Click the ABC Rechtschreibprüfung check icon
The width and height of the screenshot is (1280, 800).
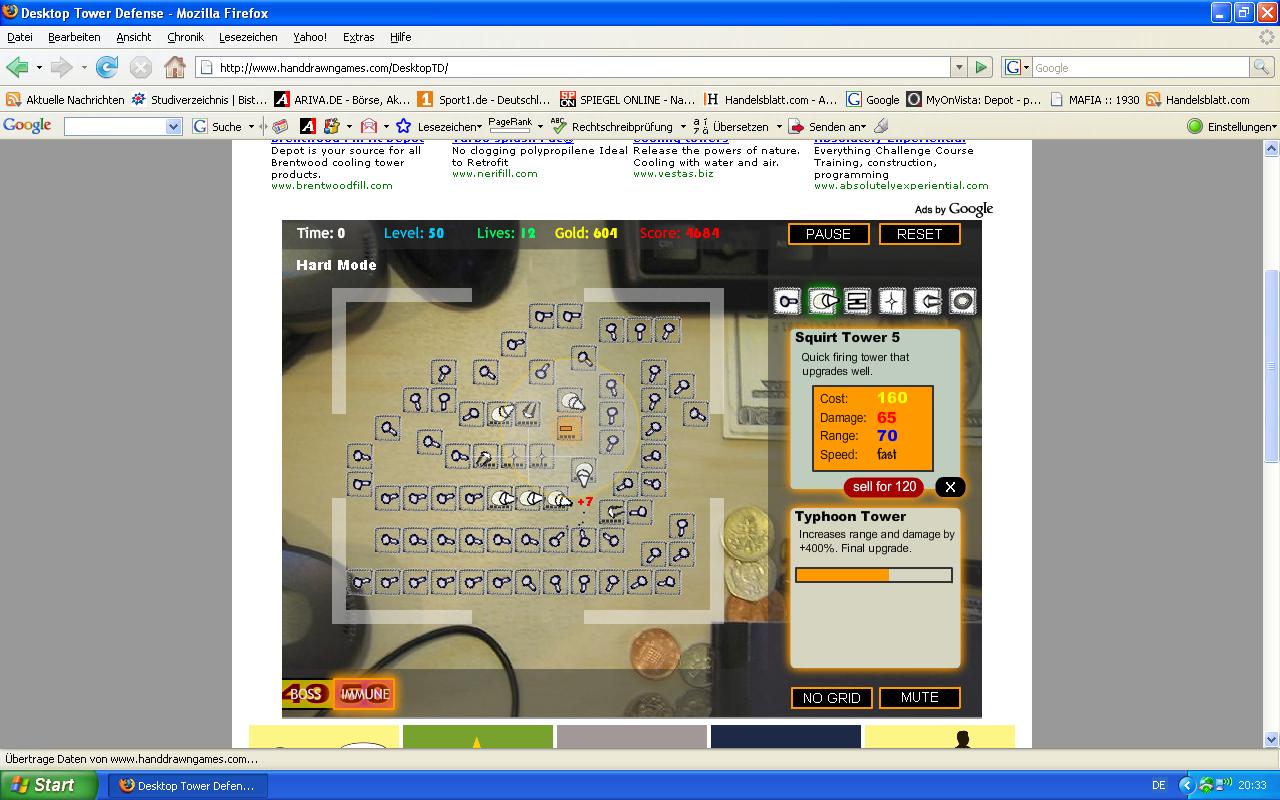click(x=558, y=126)
